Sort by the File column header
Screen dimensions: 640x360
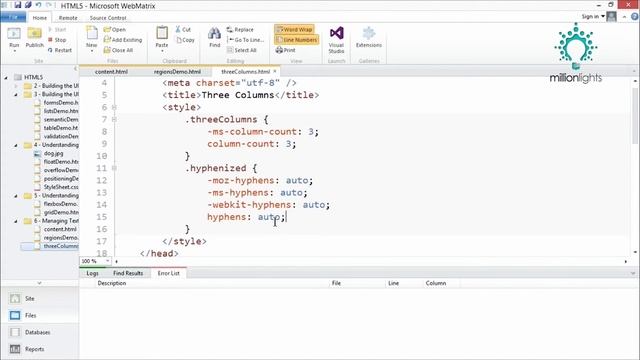point(336,283)
